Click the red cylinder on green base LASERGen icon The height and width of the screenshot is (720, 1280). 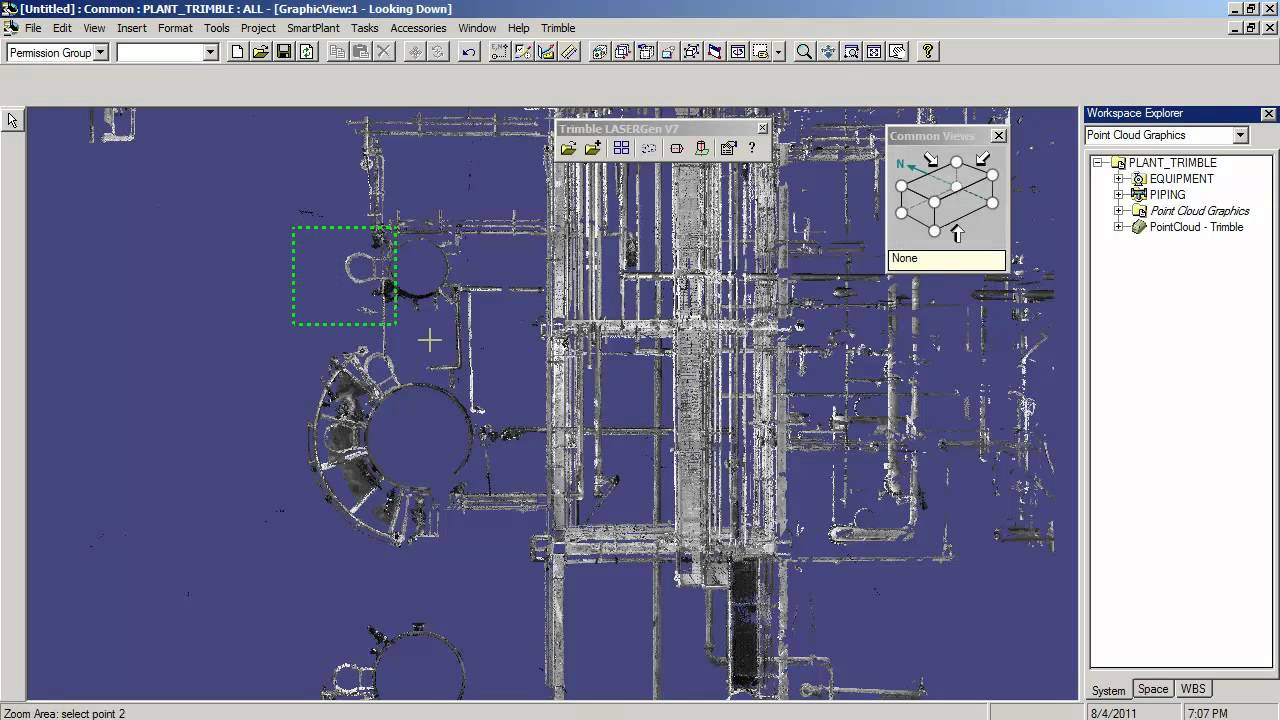(x=702, y=148)
